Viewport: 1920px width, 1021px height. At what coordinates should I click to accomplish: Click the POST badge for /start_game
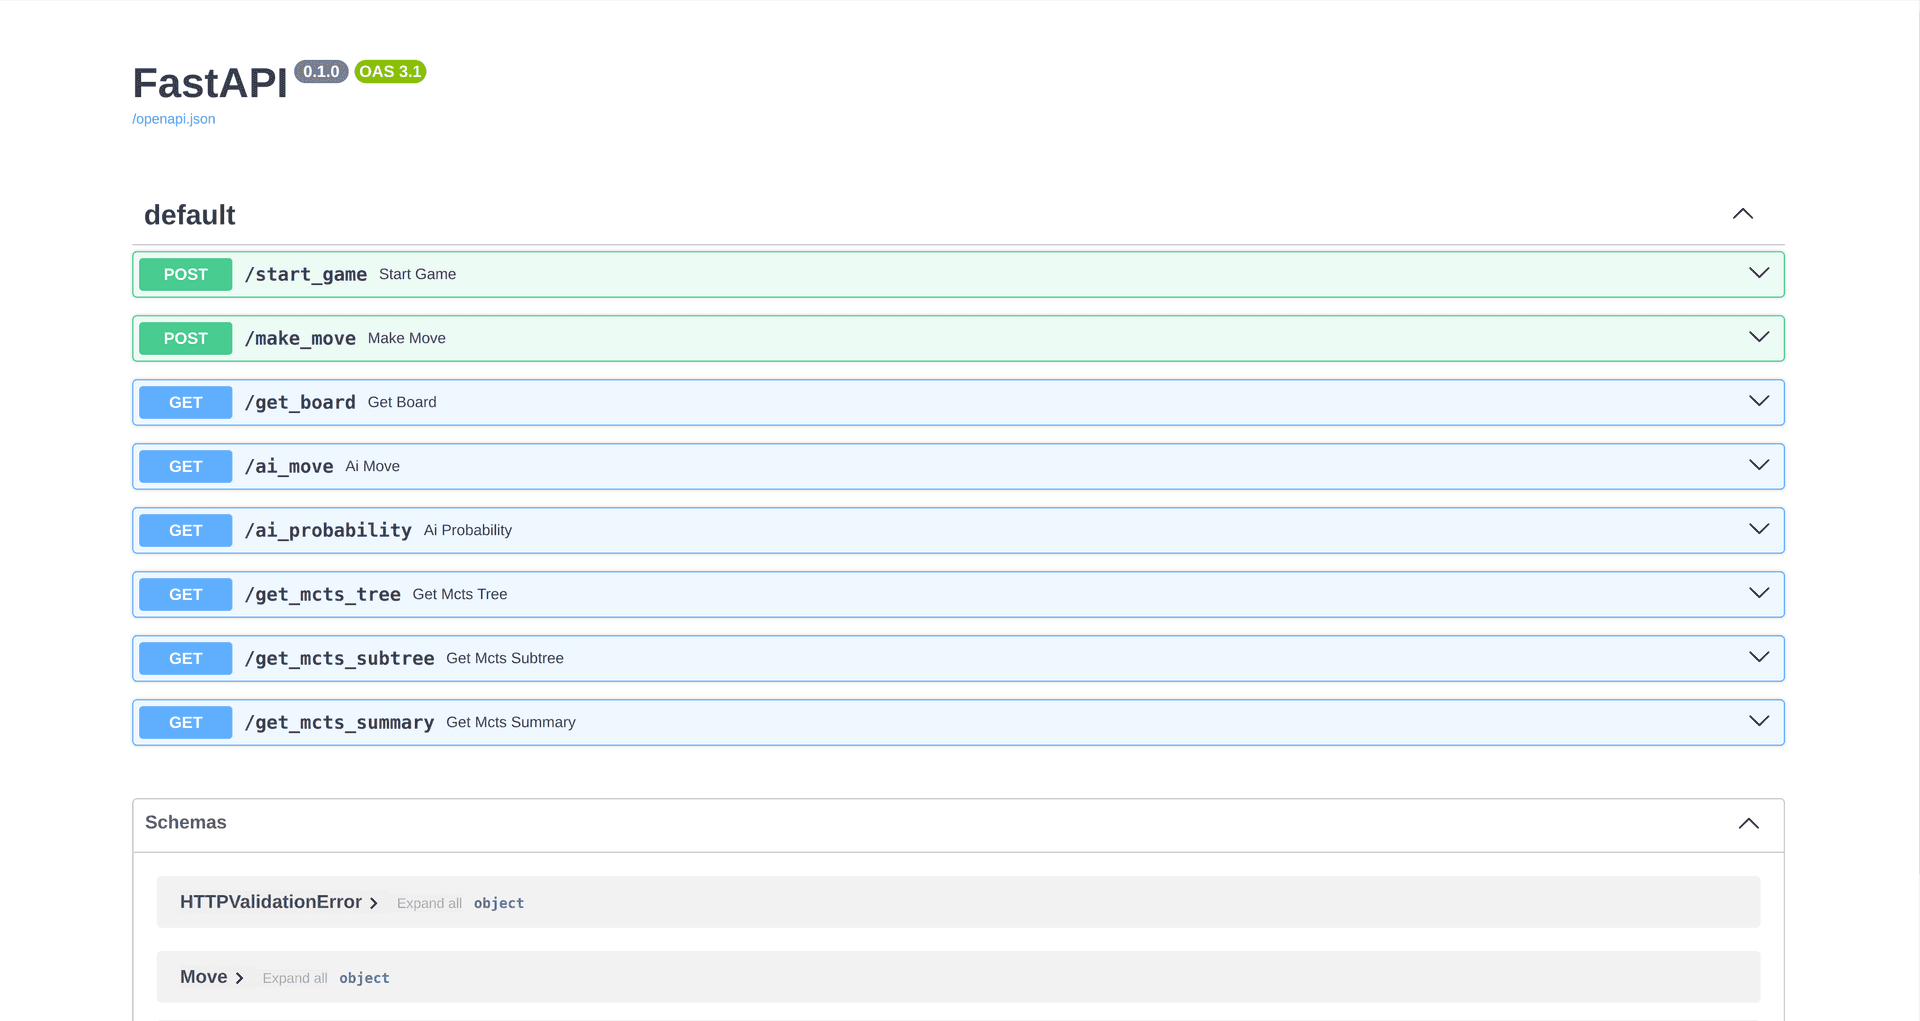(186, 274)
